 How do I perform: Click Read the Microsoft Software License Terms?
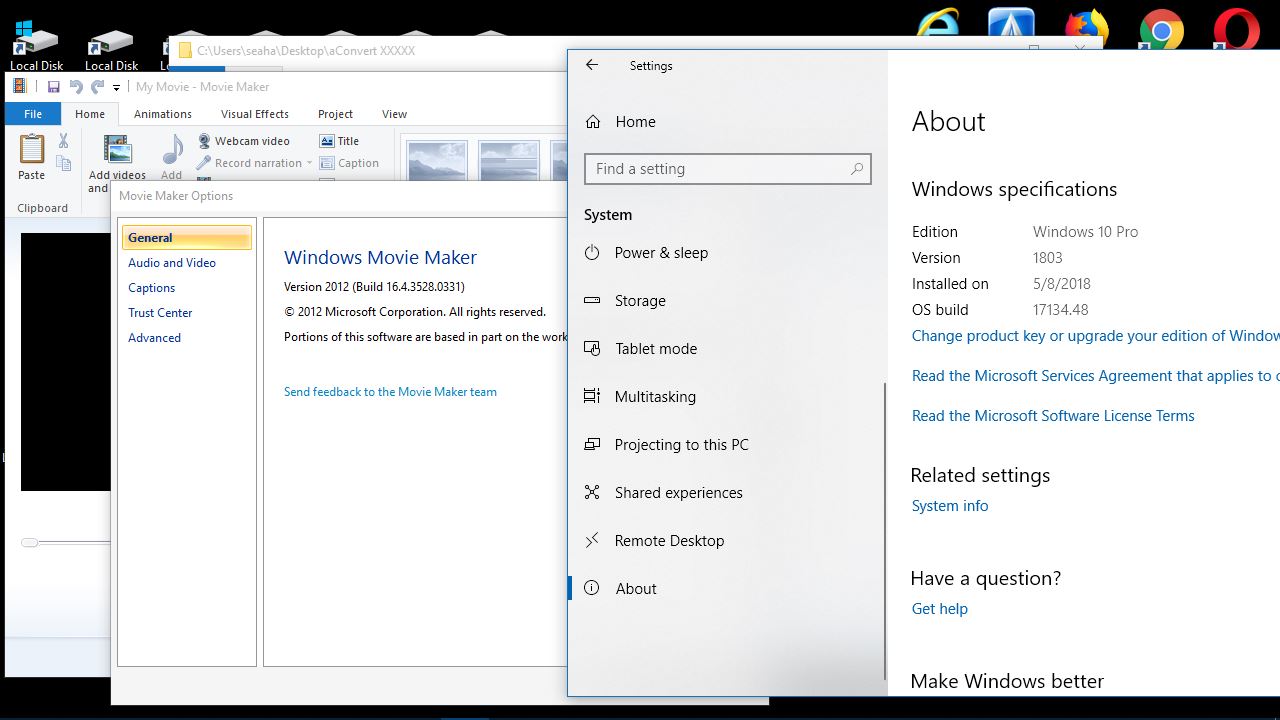pyautogui.click(x=1053, y=416)
